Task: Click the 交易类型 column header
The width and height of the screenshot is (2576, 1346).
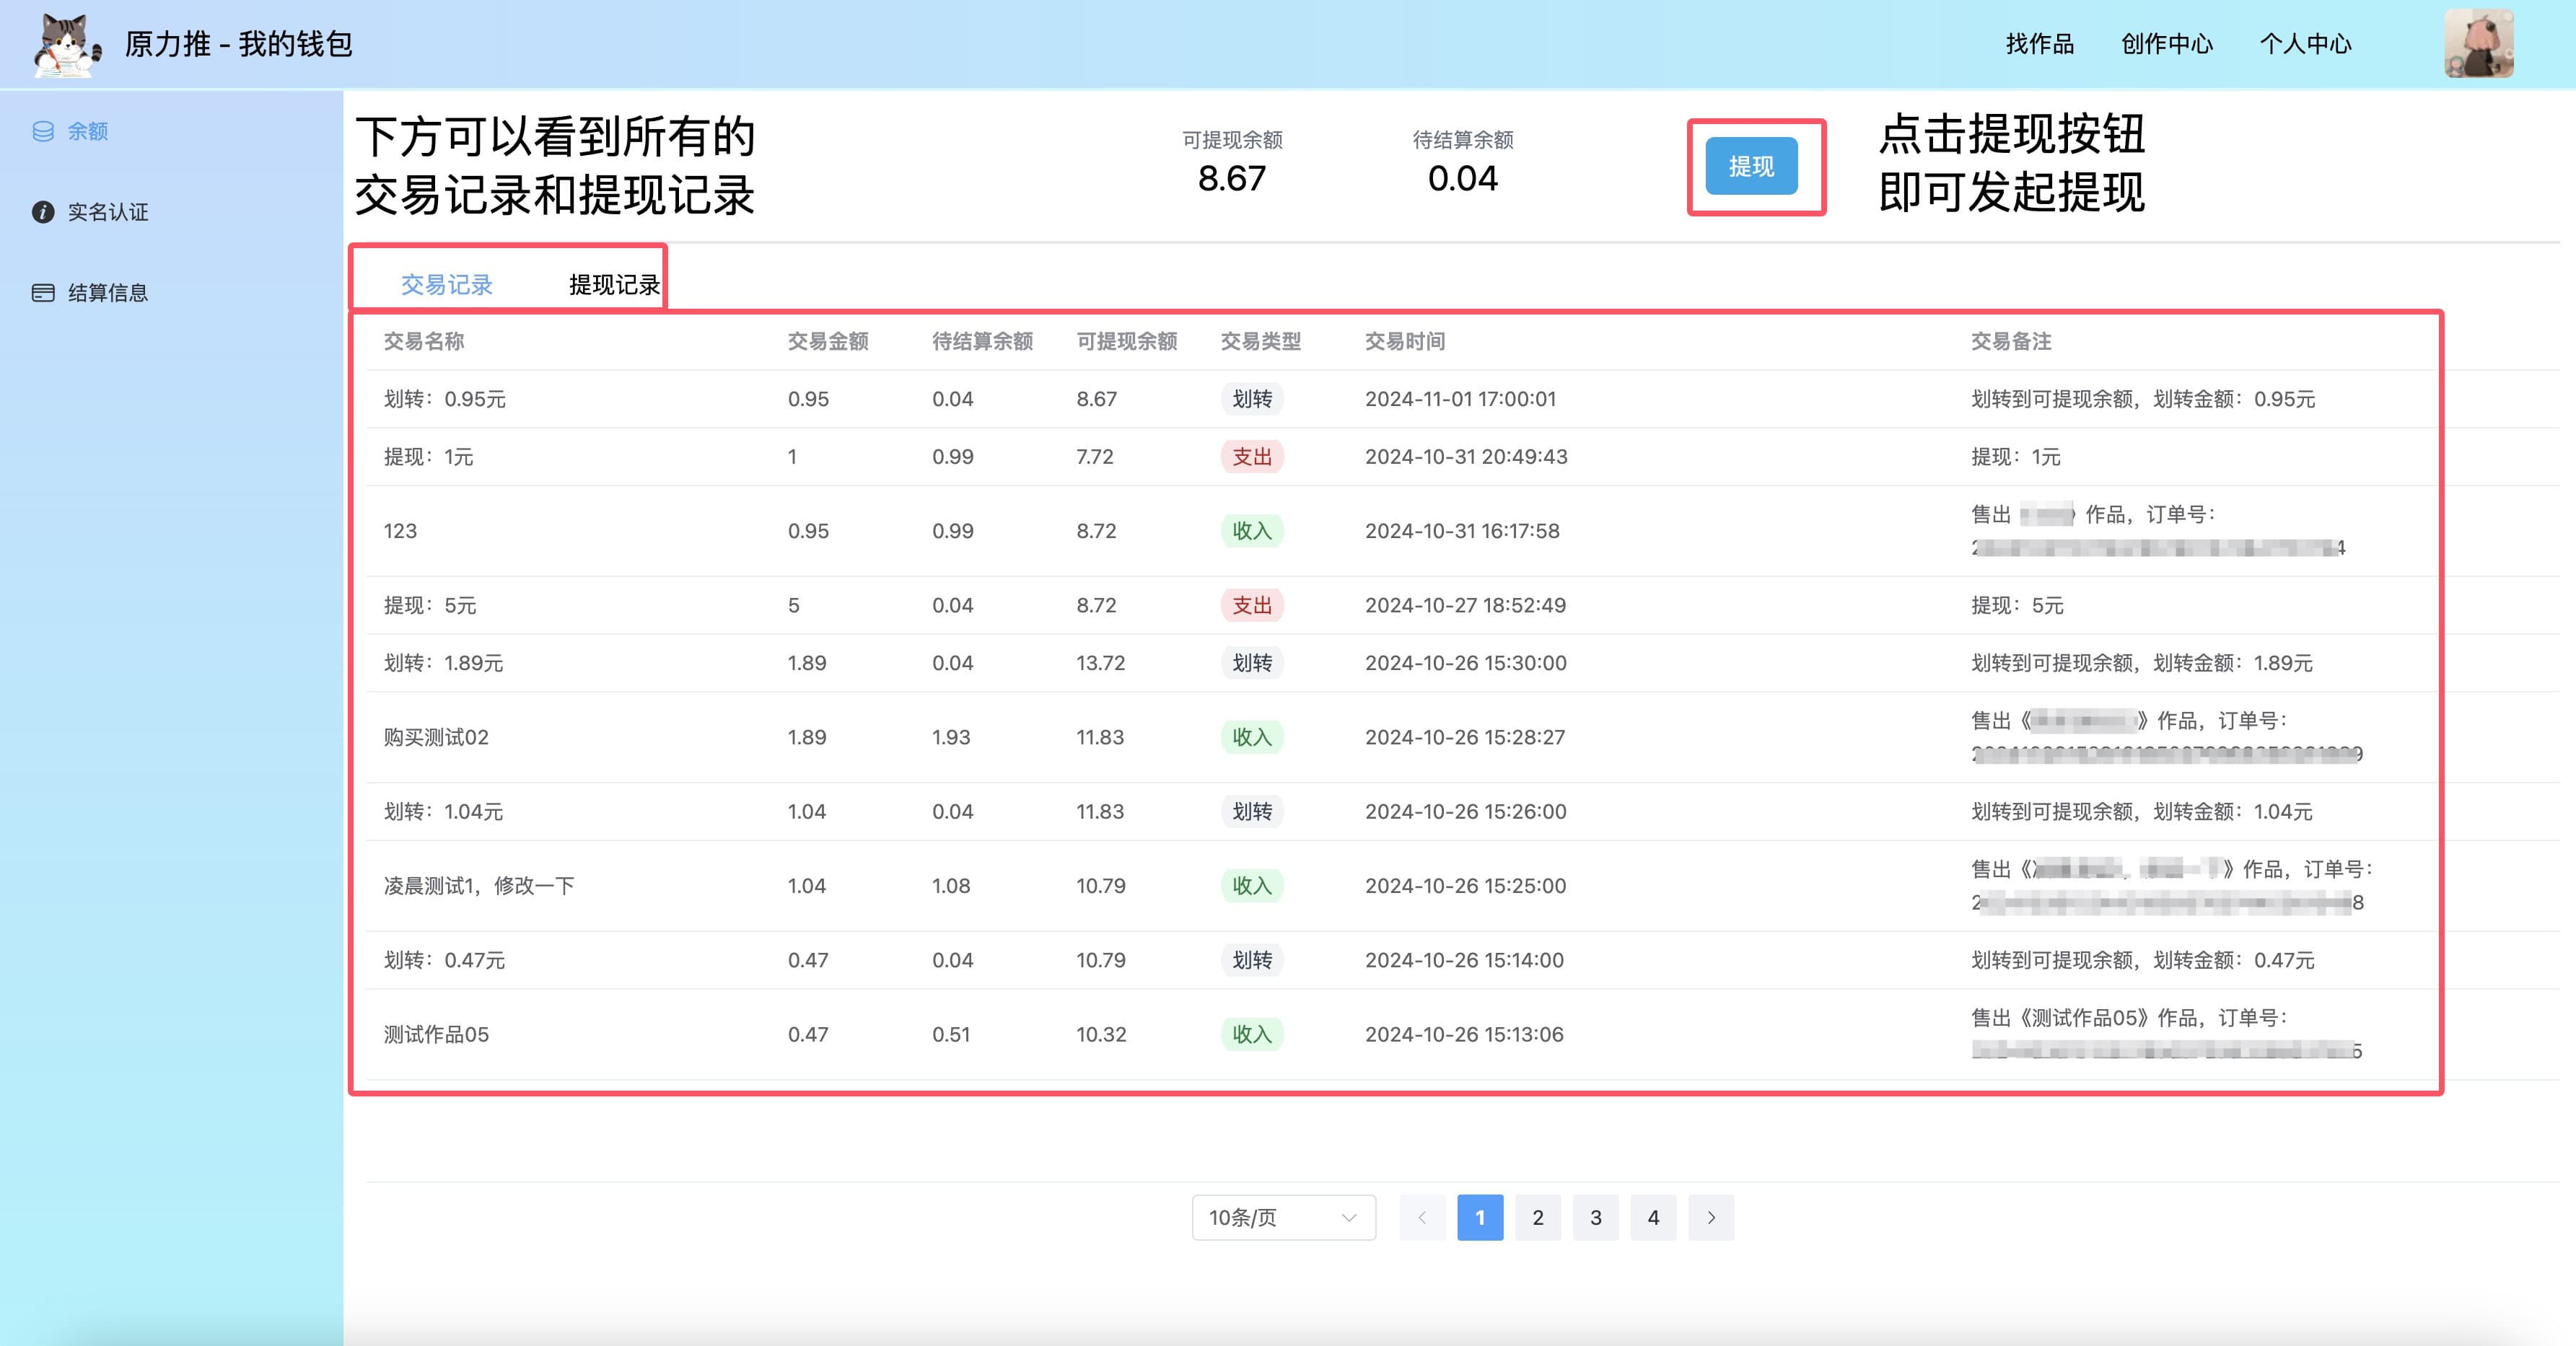Action: (1261, 341)
